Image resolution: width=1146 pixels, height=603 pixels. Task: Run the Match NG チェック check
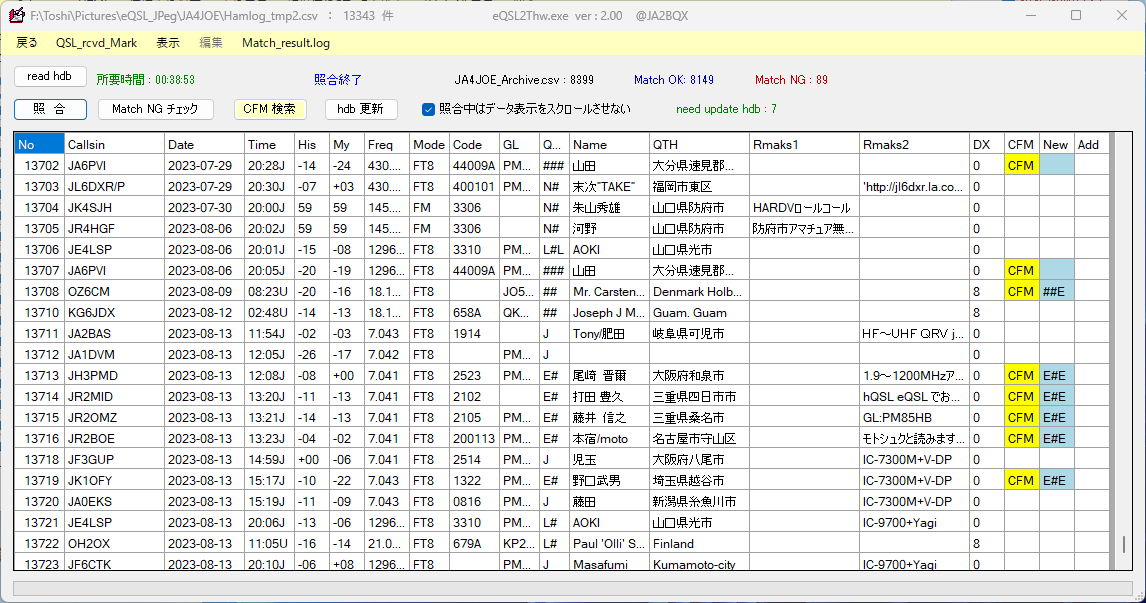point(156,109)
